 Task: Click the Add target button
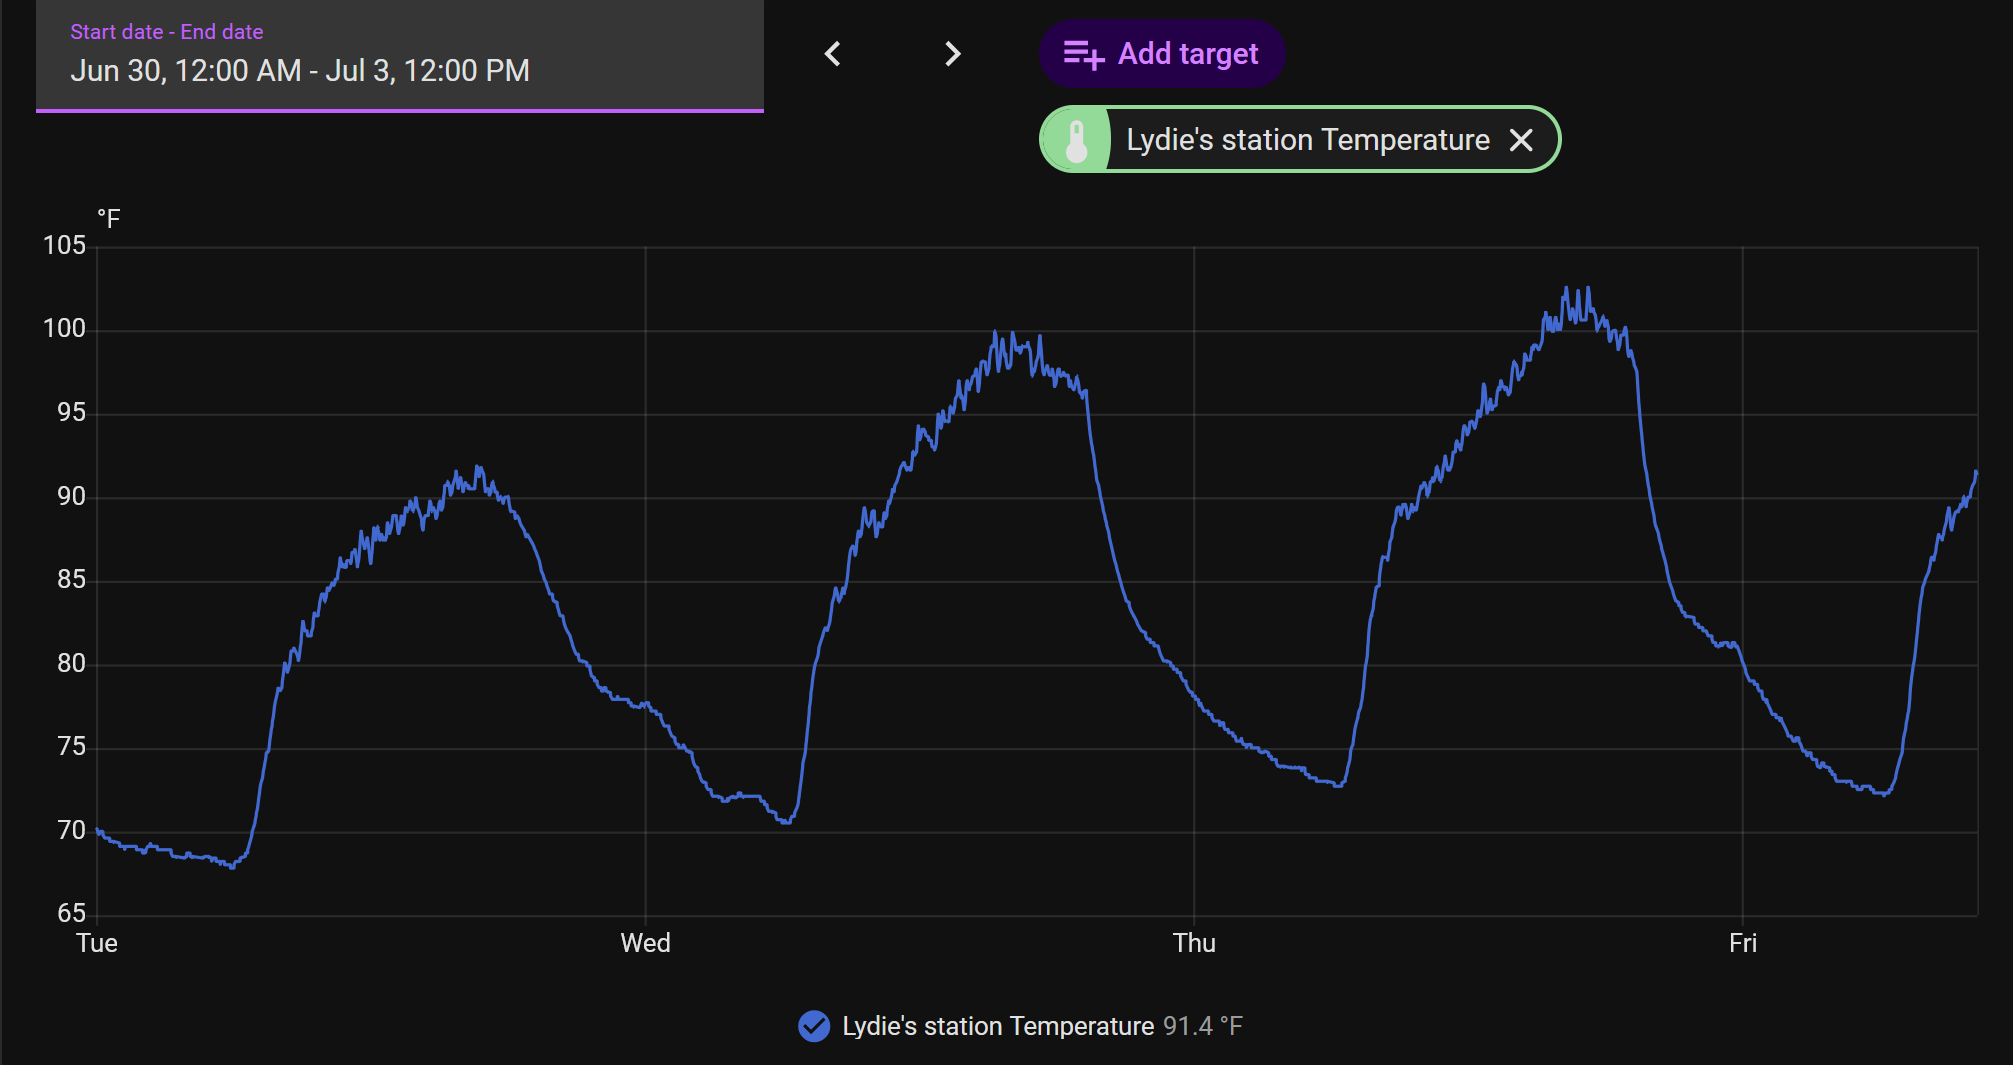click(1162, 54)
